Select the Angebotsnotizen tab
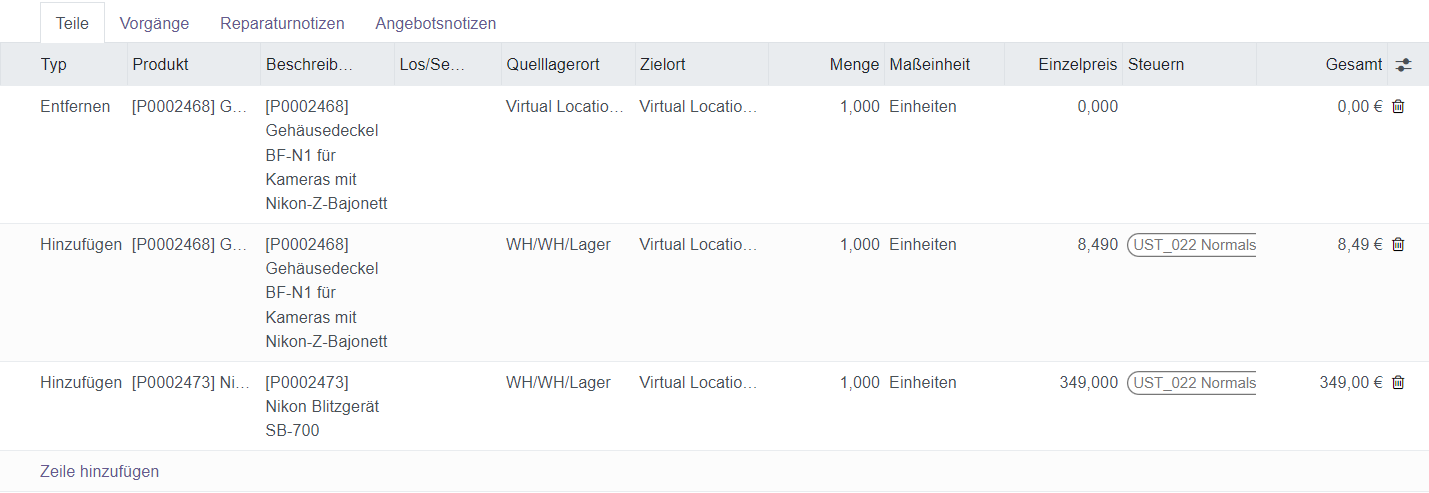This screenshot has height=493, width=1429. [x=435, y=23]
